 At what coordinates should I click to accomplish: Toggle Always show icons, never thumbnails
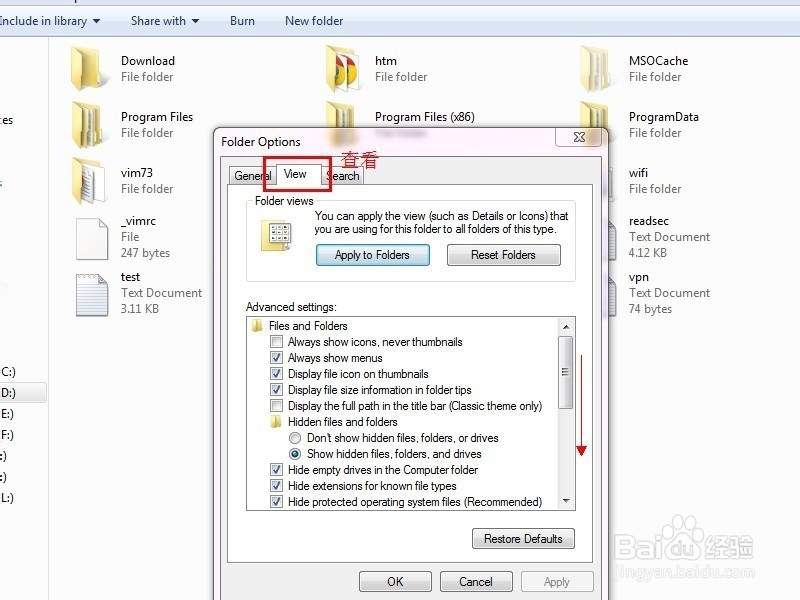pyautogui.click(x=276, y=341)
